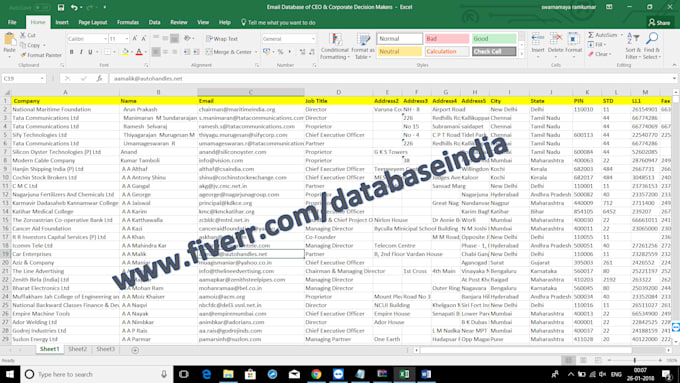Open Excel from Windows taskbar
This screenshot has height=383, width=680.
coord(404,374)
